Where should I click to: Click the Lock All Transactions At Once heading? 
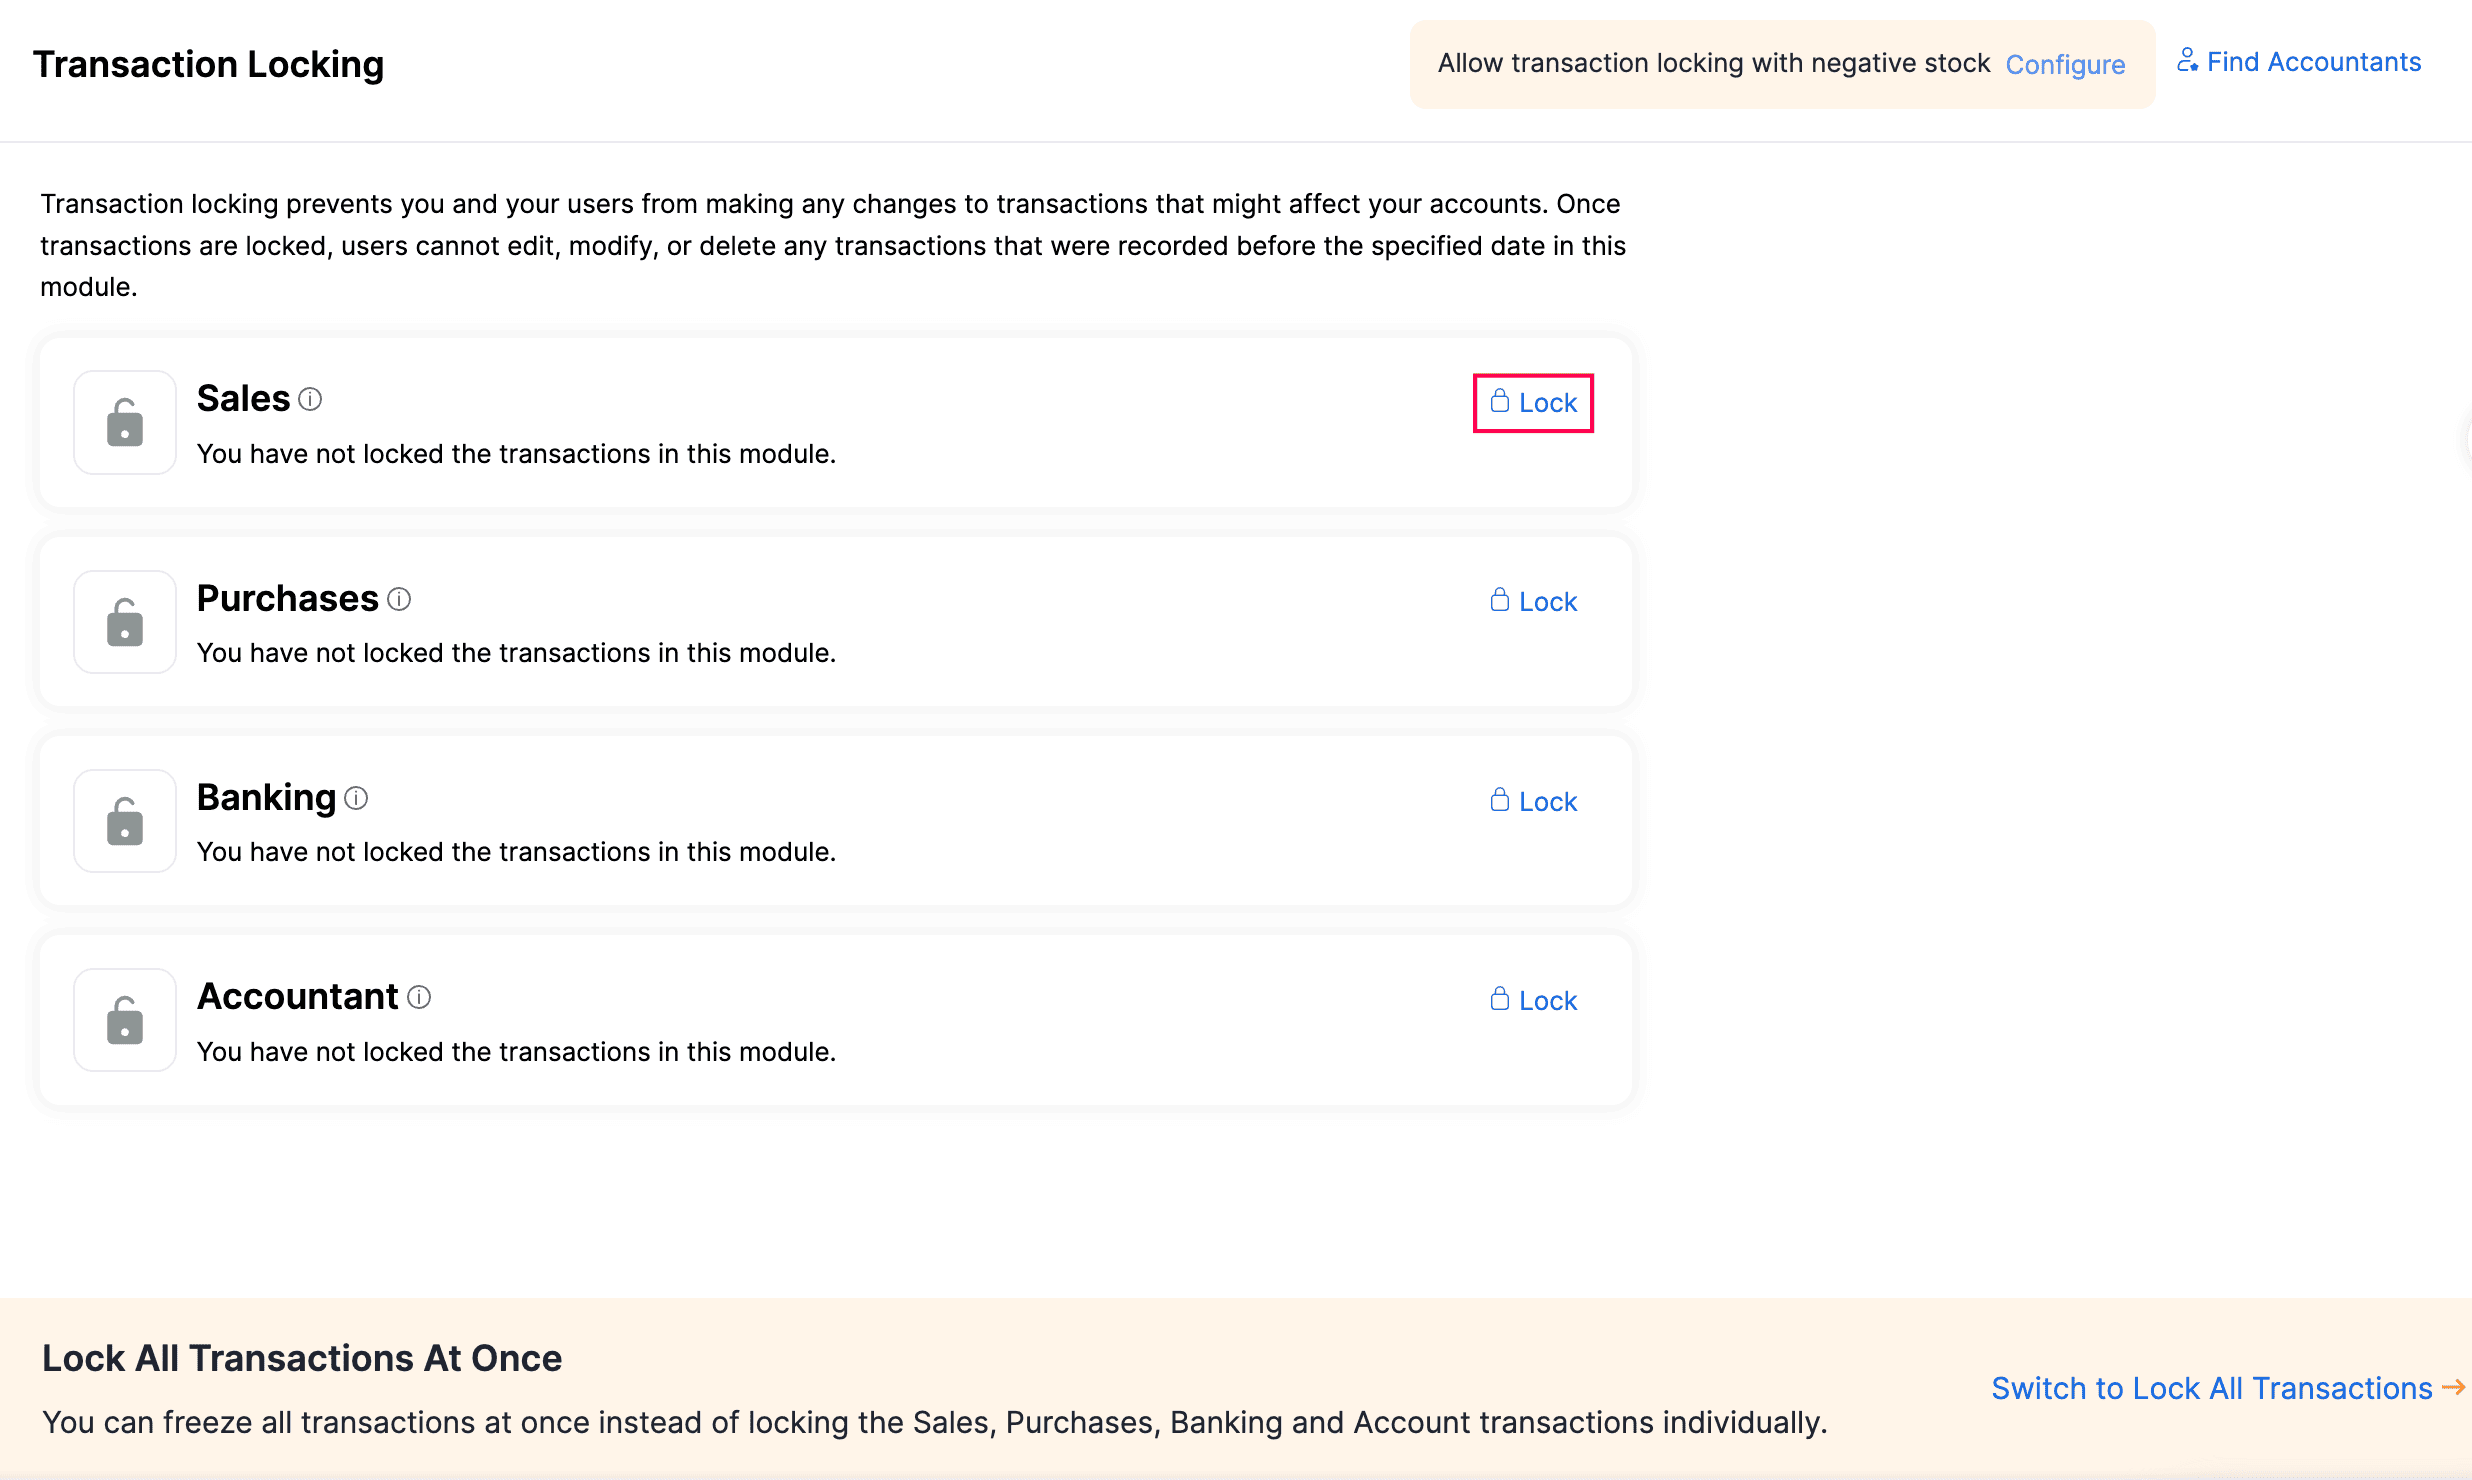pos(302,1358)
